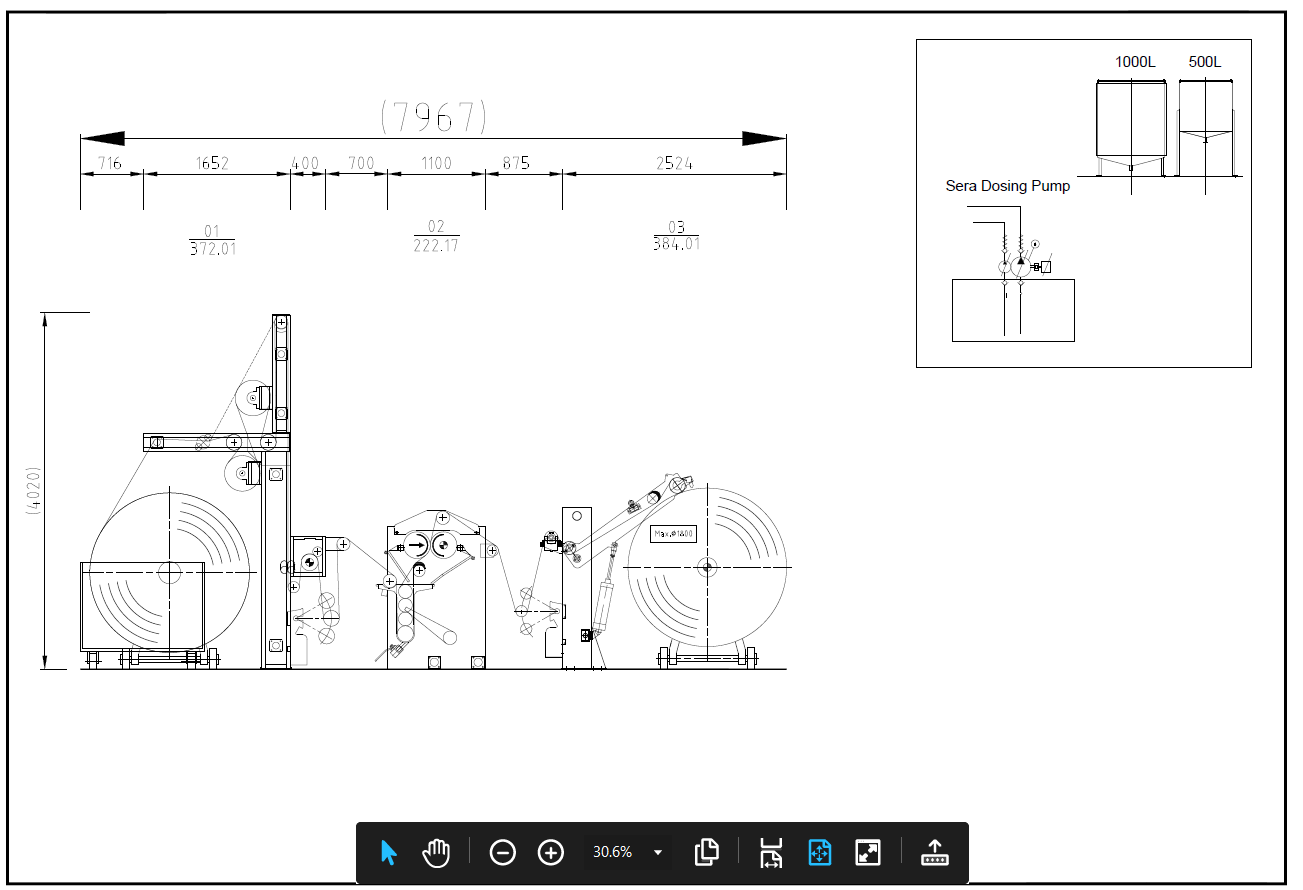Image resolution: width=1303 pixels, height=890 pixels.
Task: Click the zoom in plus button
Action: [x=551, y=852]
